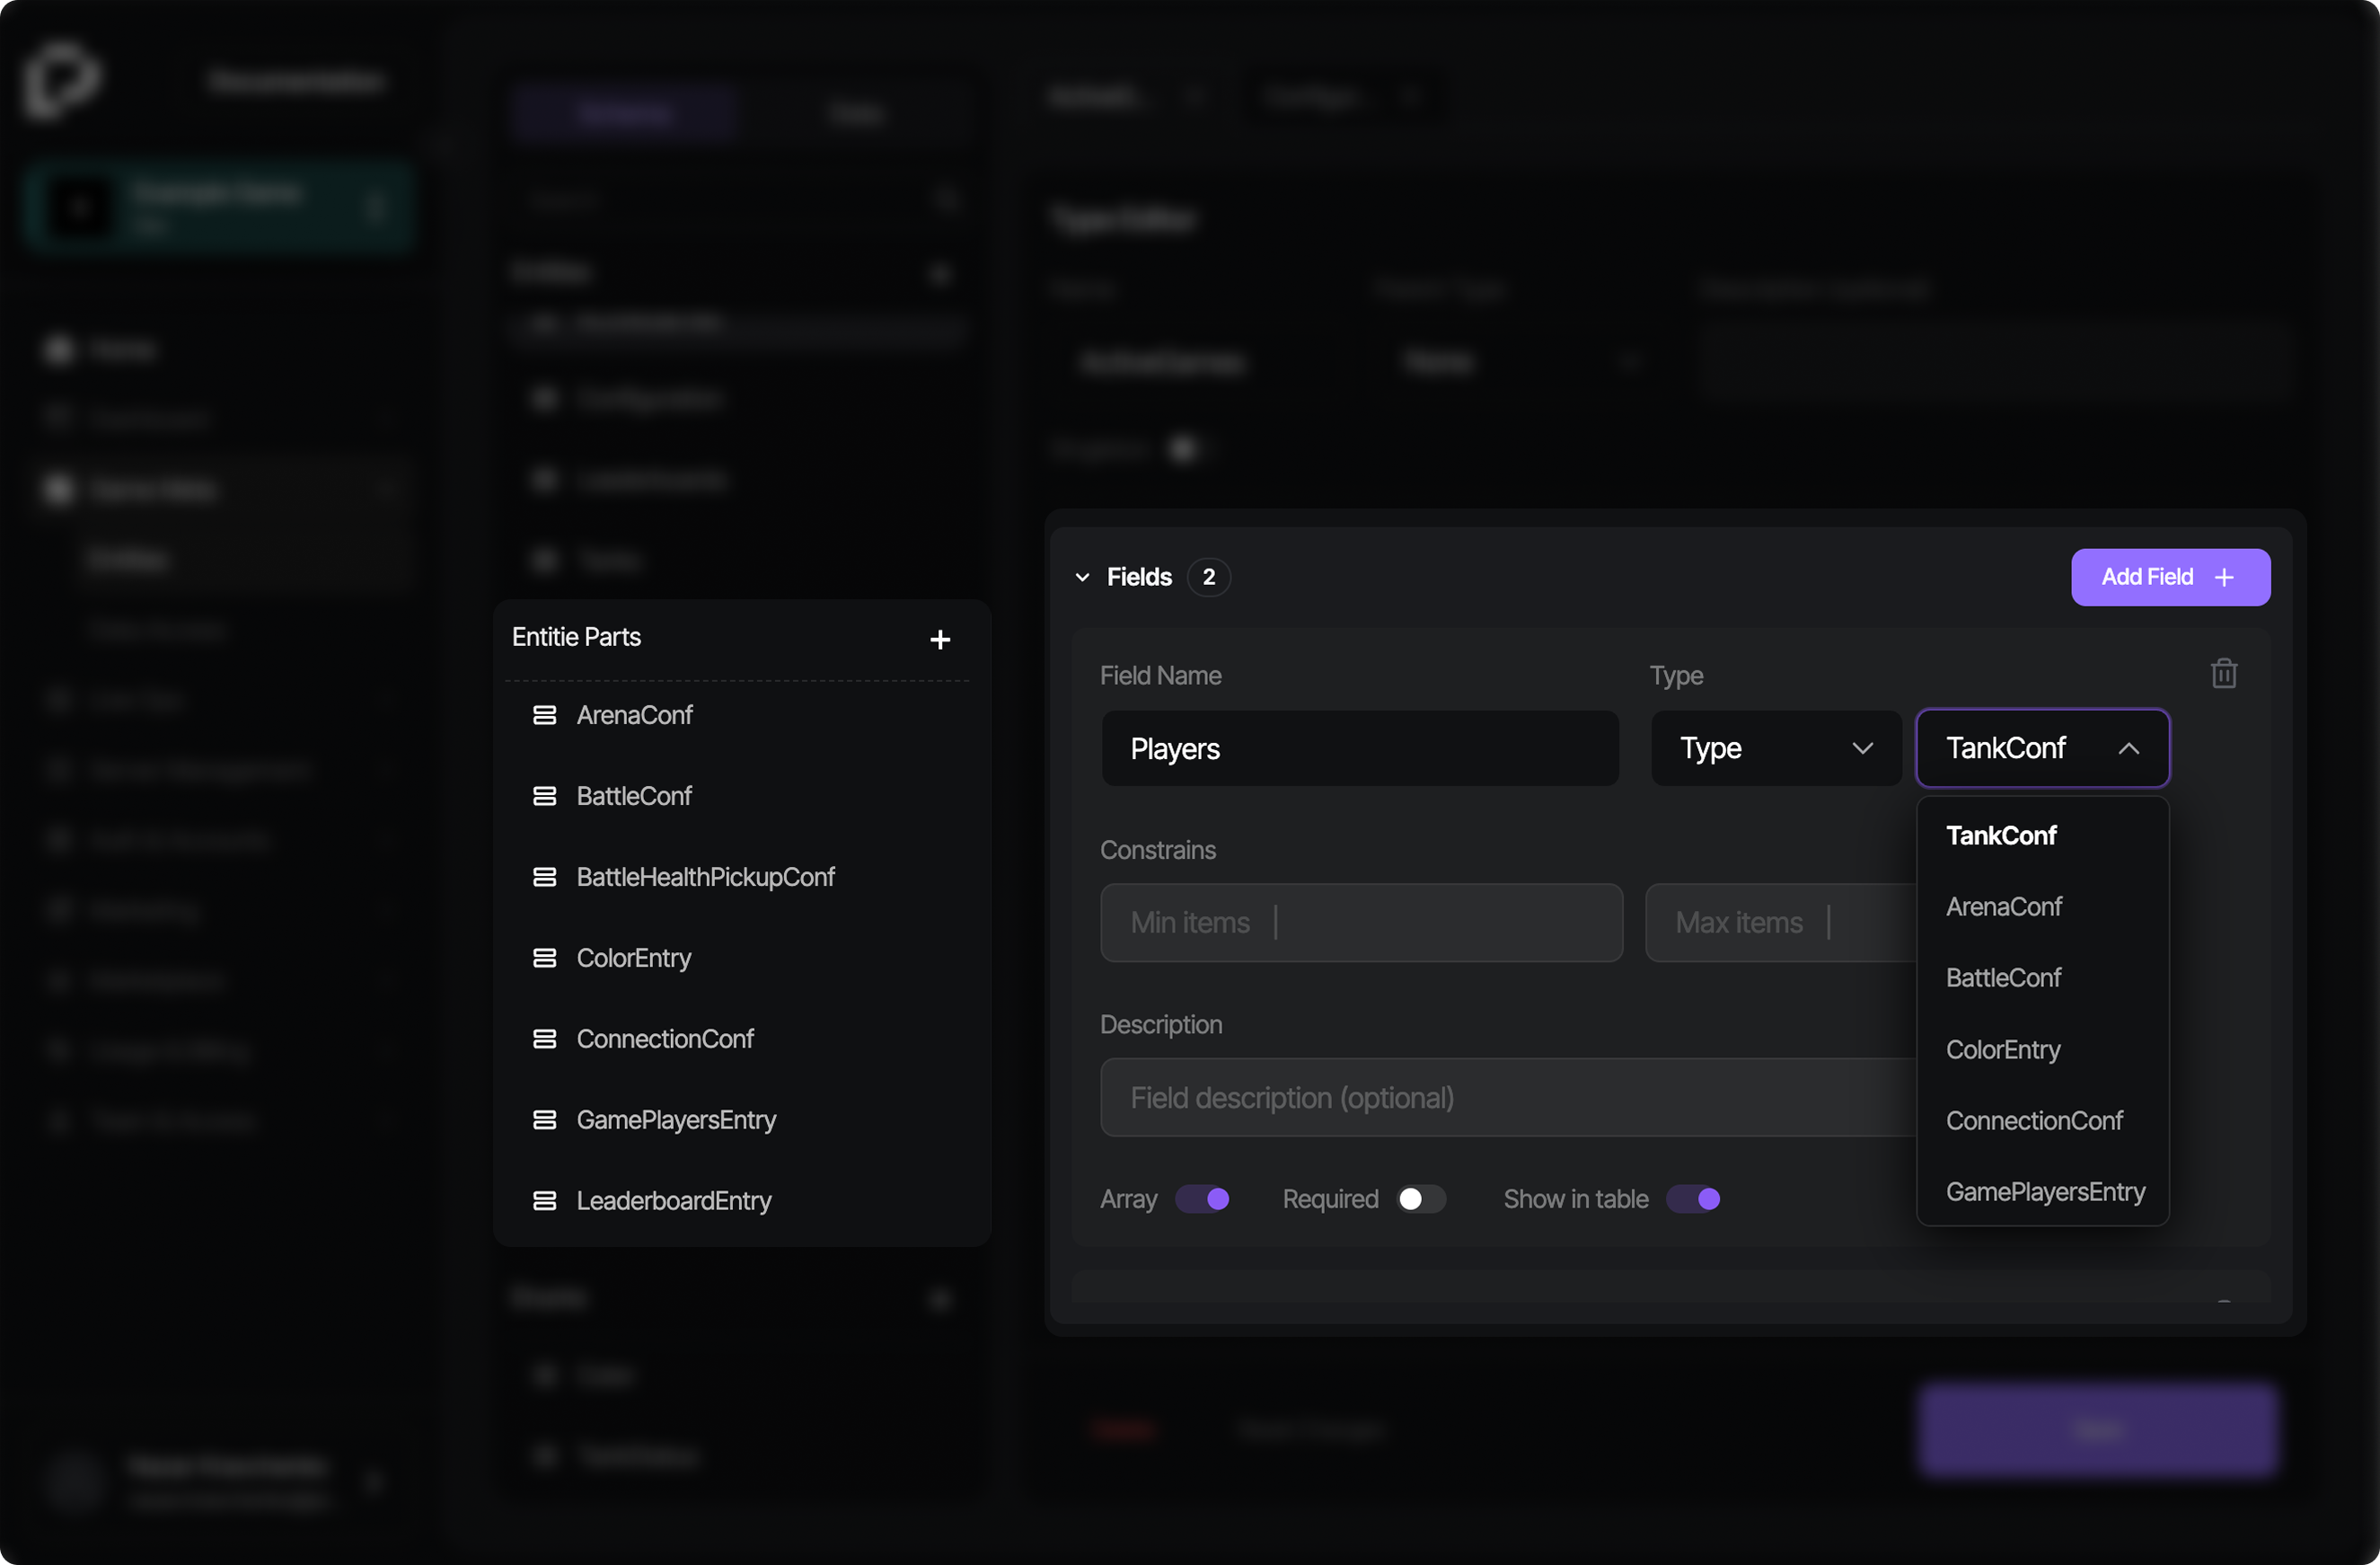Click the Add Field button
2380x1565 pixels.
point(2169,577)
